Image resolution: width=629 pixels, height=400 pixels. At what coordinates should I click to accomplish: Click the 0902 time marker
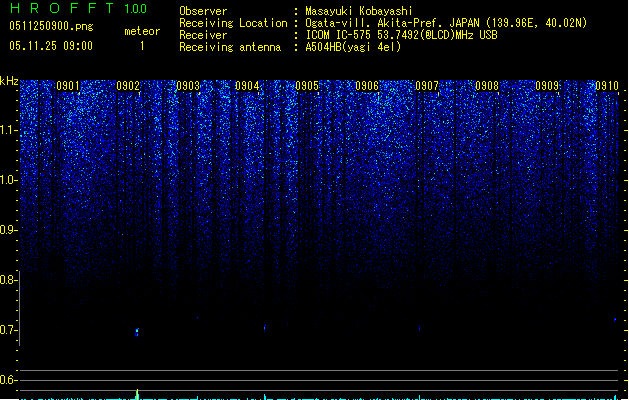[x=128, y=85]
